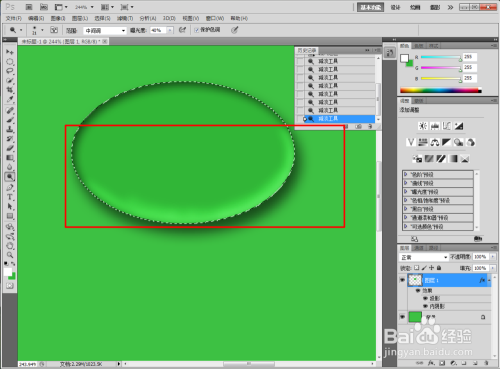
Task: Open the 图像(I) menu
Action: [x=58, y=18]
